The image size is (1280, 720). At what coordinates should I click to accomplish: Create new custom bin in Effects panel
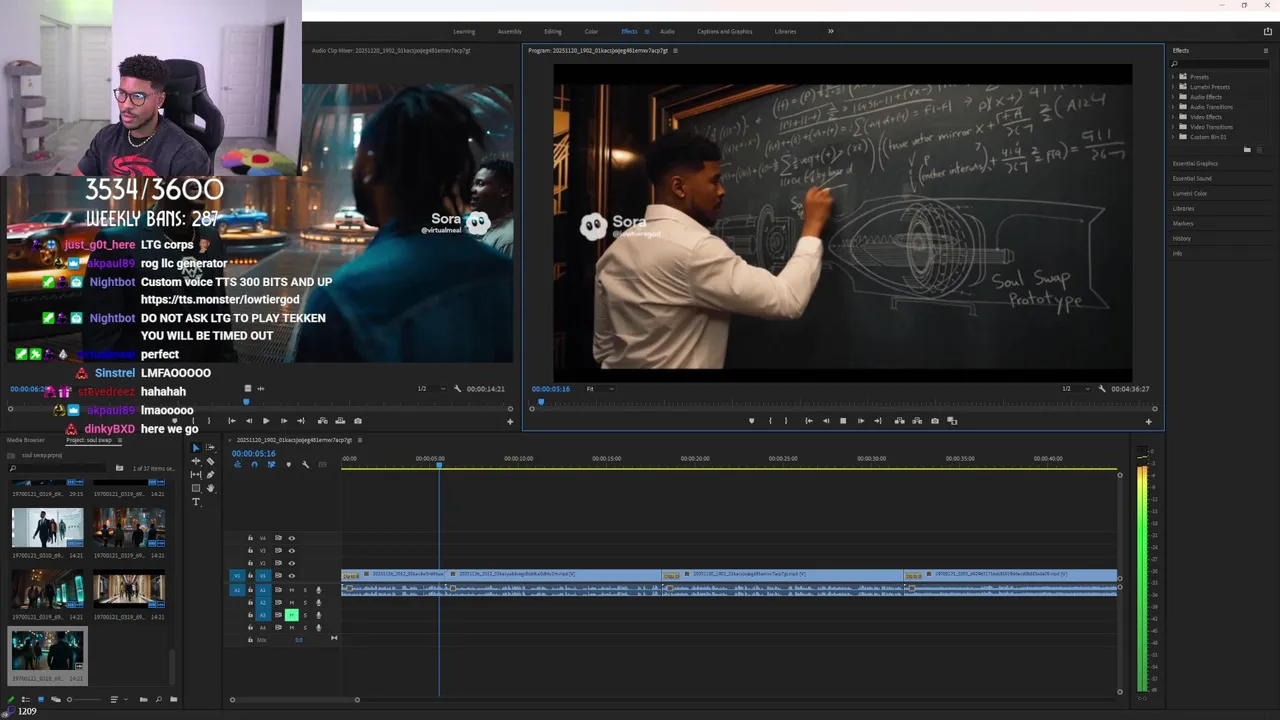(x=1247, y=149)
